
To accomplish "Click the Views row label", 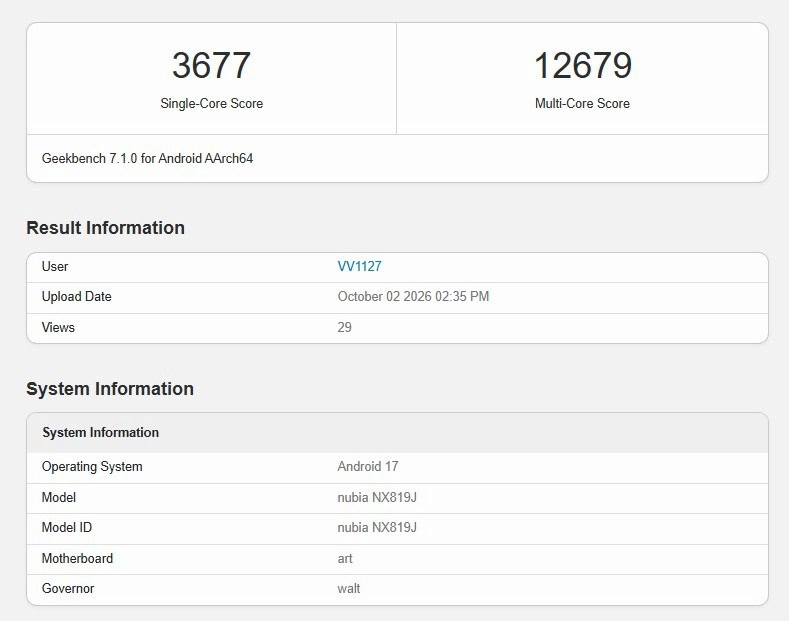I will [x=58, y=327].
